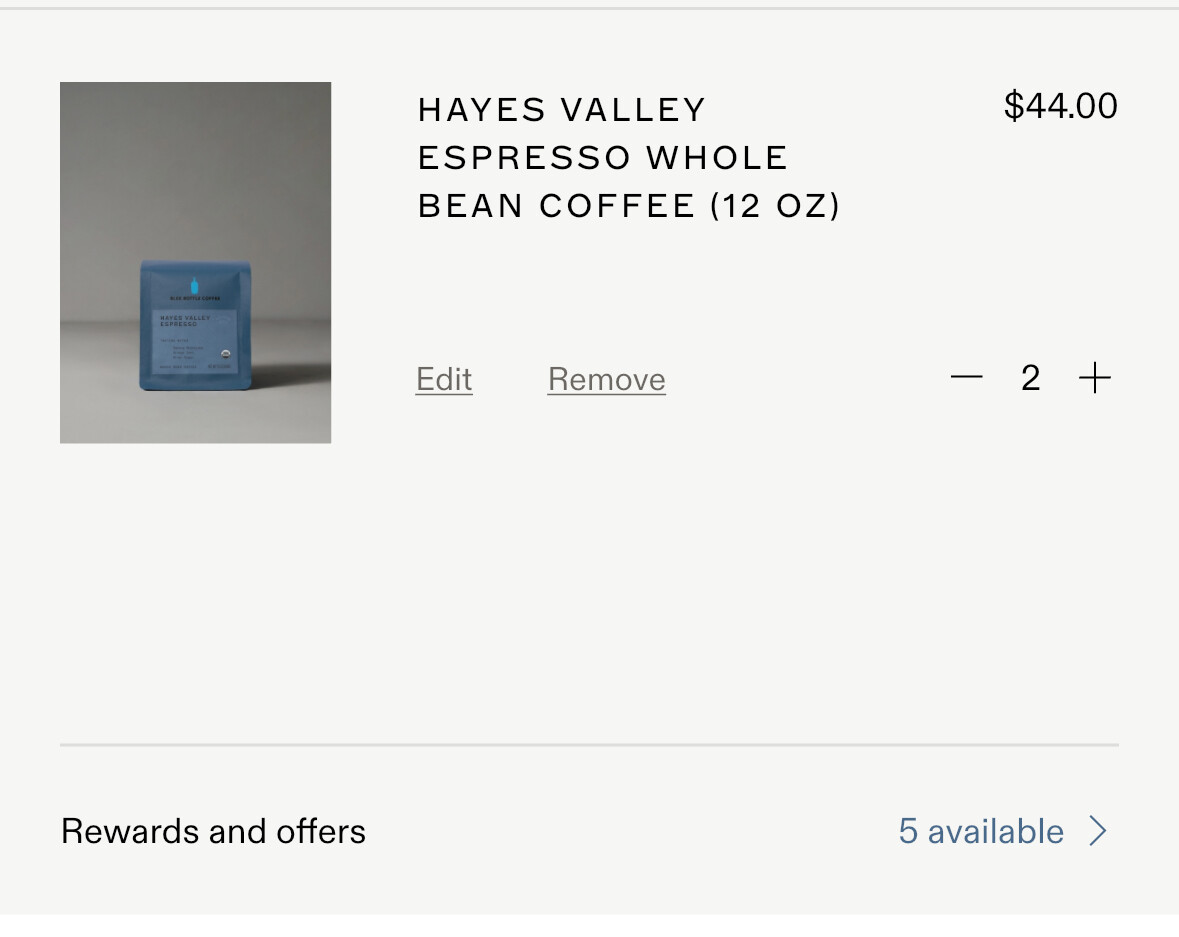Click the "HAYES VALLEY" line of the title

coord(562,109)
